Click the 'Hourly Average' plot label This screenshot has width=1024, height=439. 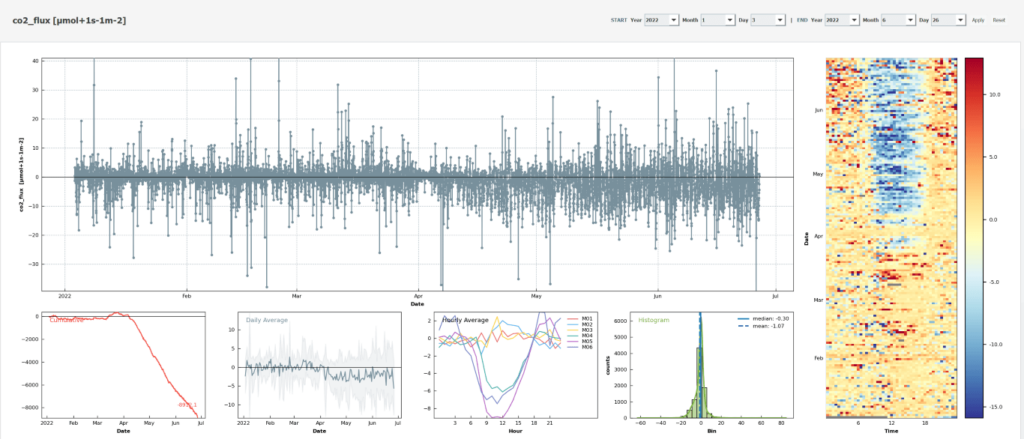click(x=465, y=320)
